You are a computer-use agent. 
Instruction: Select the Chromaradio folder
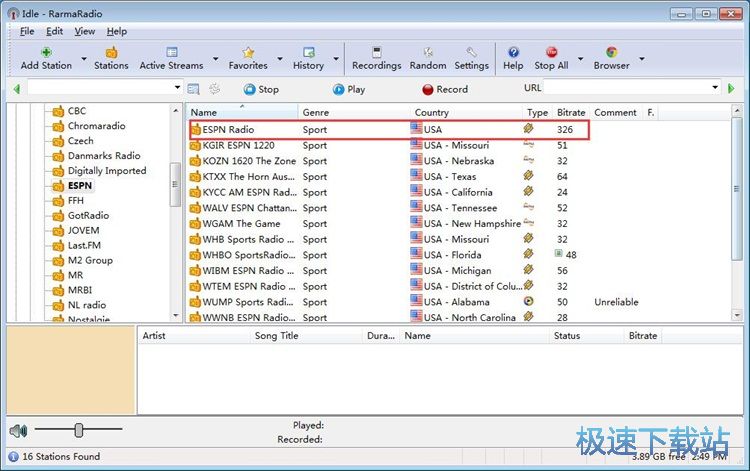click(96, 126)
